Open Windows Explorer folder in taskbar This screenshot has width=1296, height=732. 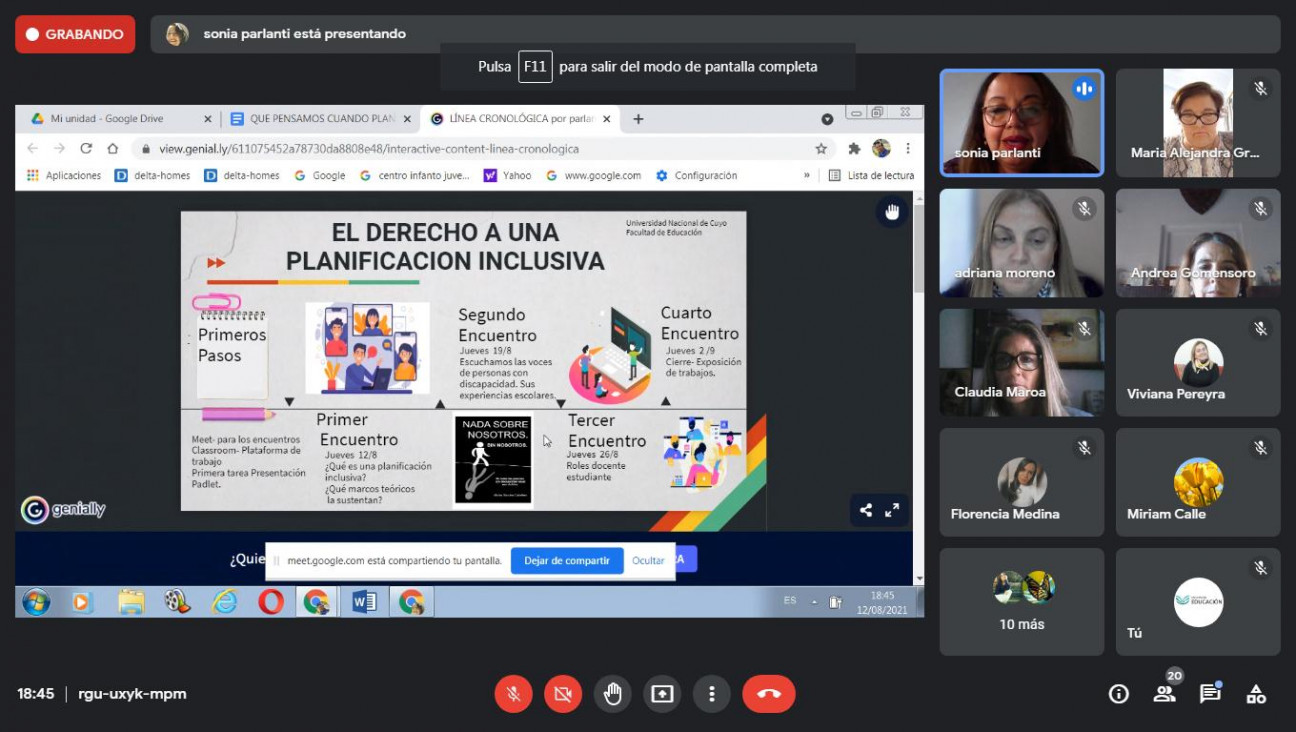(131, 602)
